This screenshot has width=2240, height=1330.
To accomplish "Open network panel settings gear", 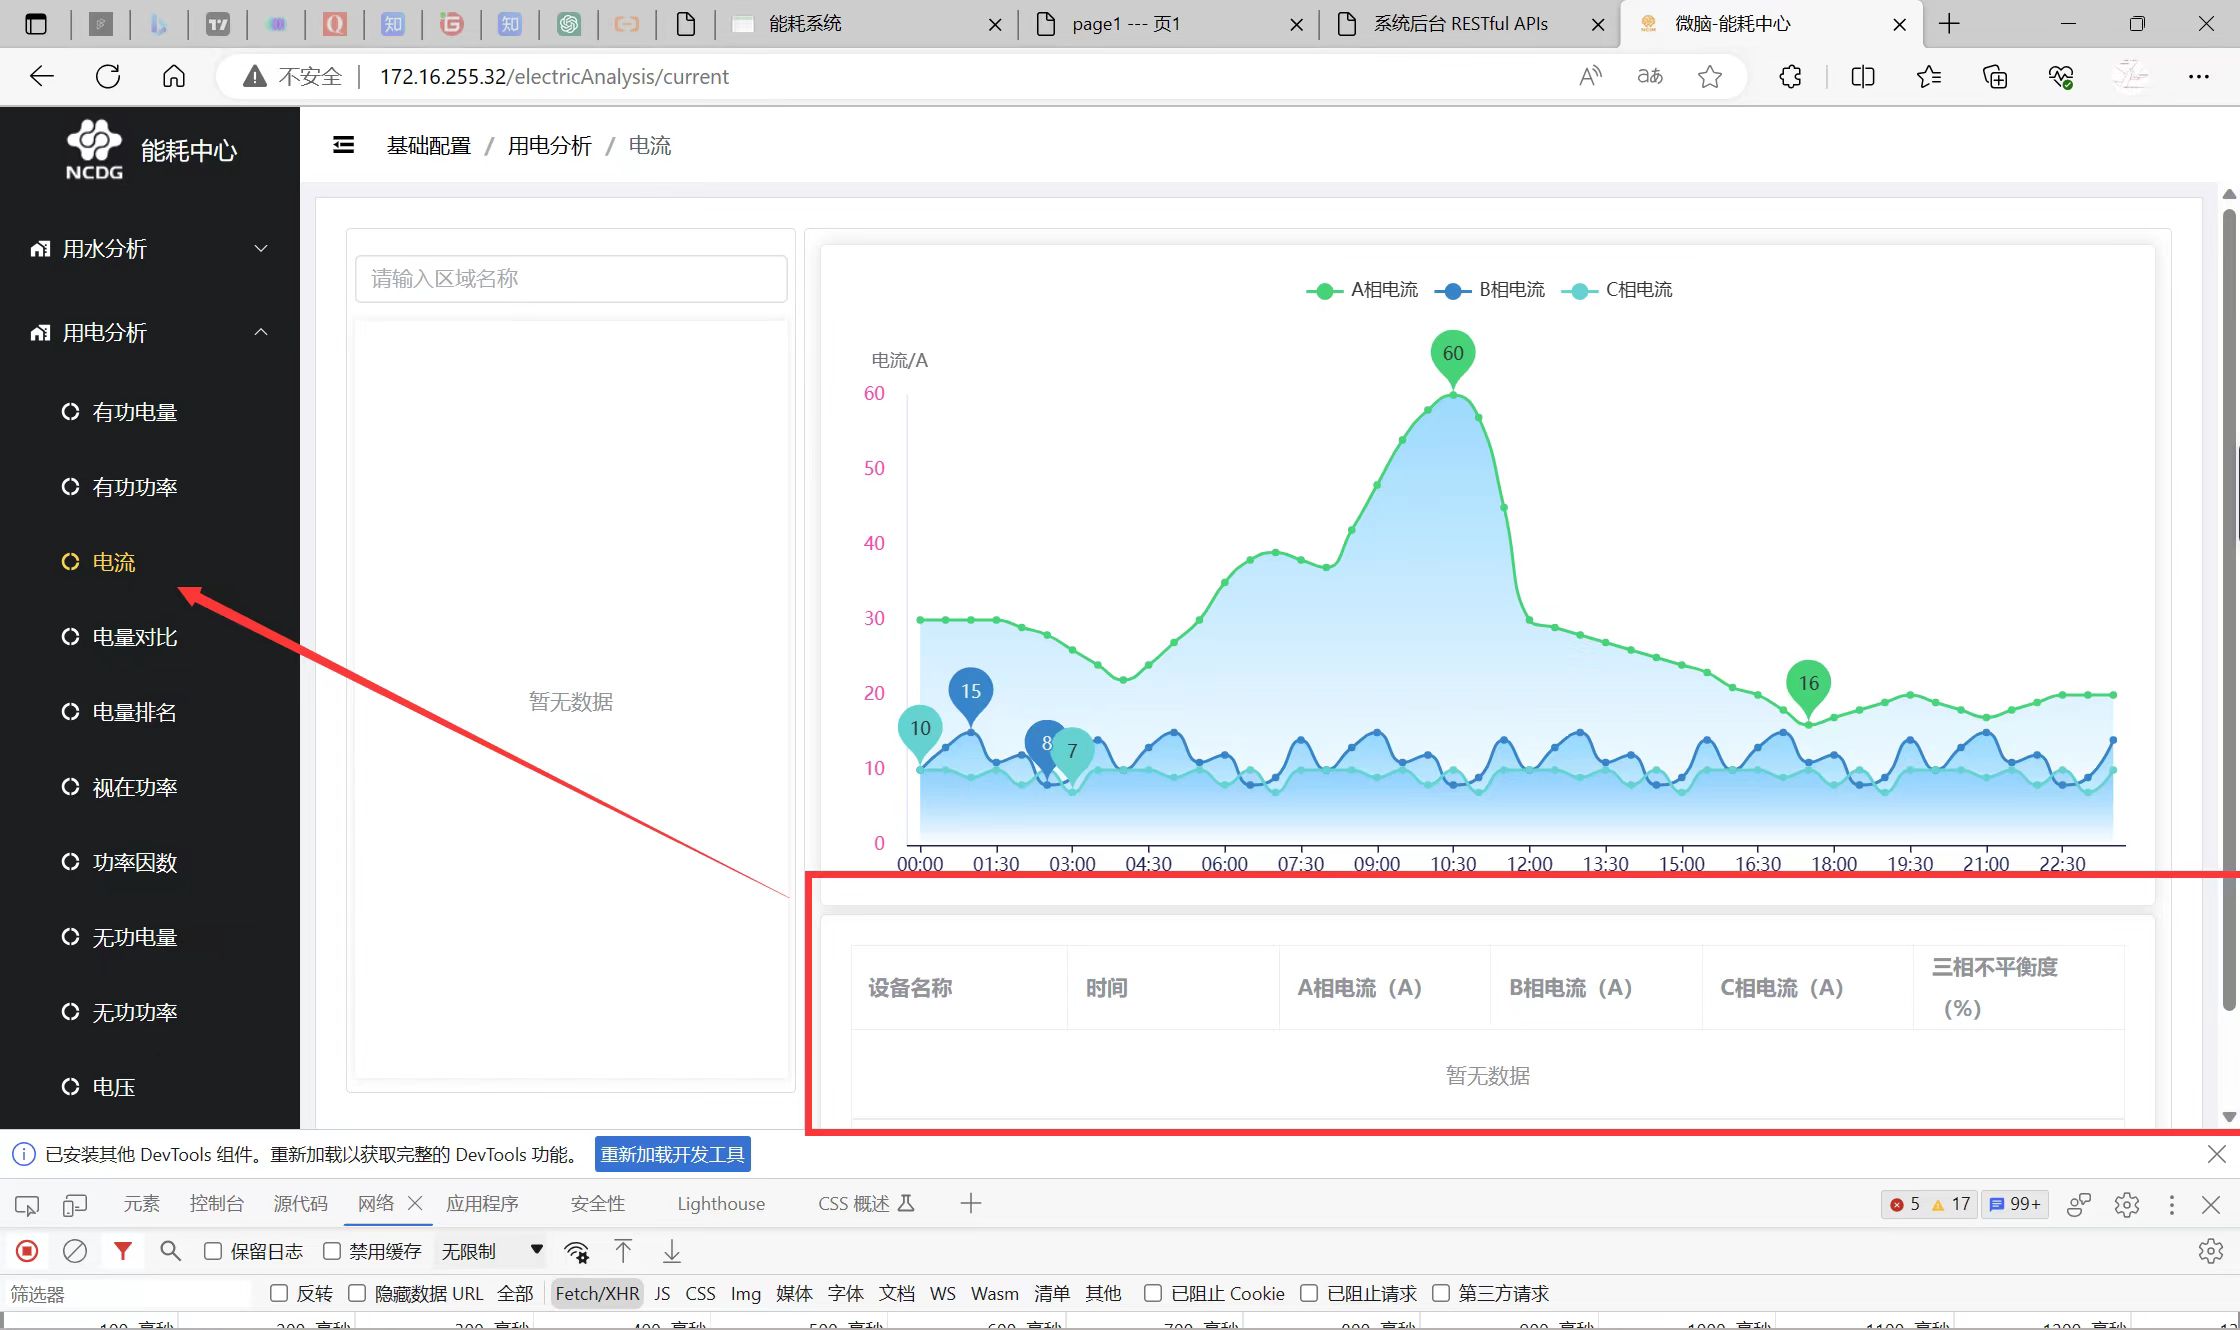I will tap(2211, 1251).
